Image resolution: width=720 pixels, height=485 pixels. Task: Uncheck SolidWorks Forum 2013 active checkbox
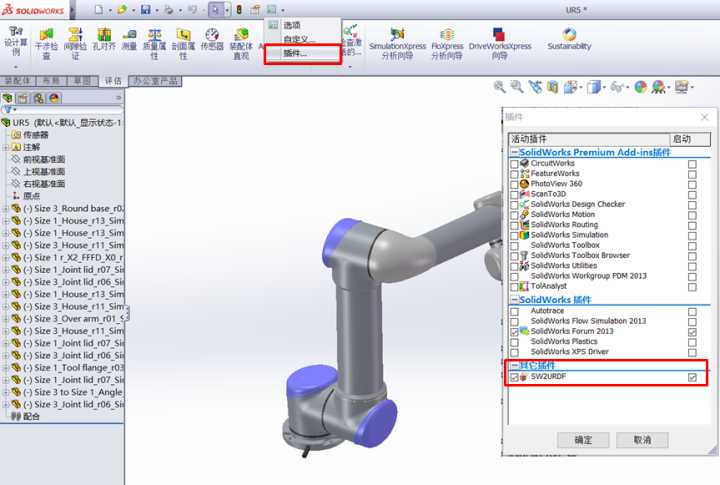point(514,332)
